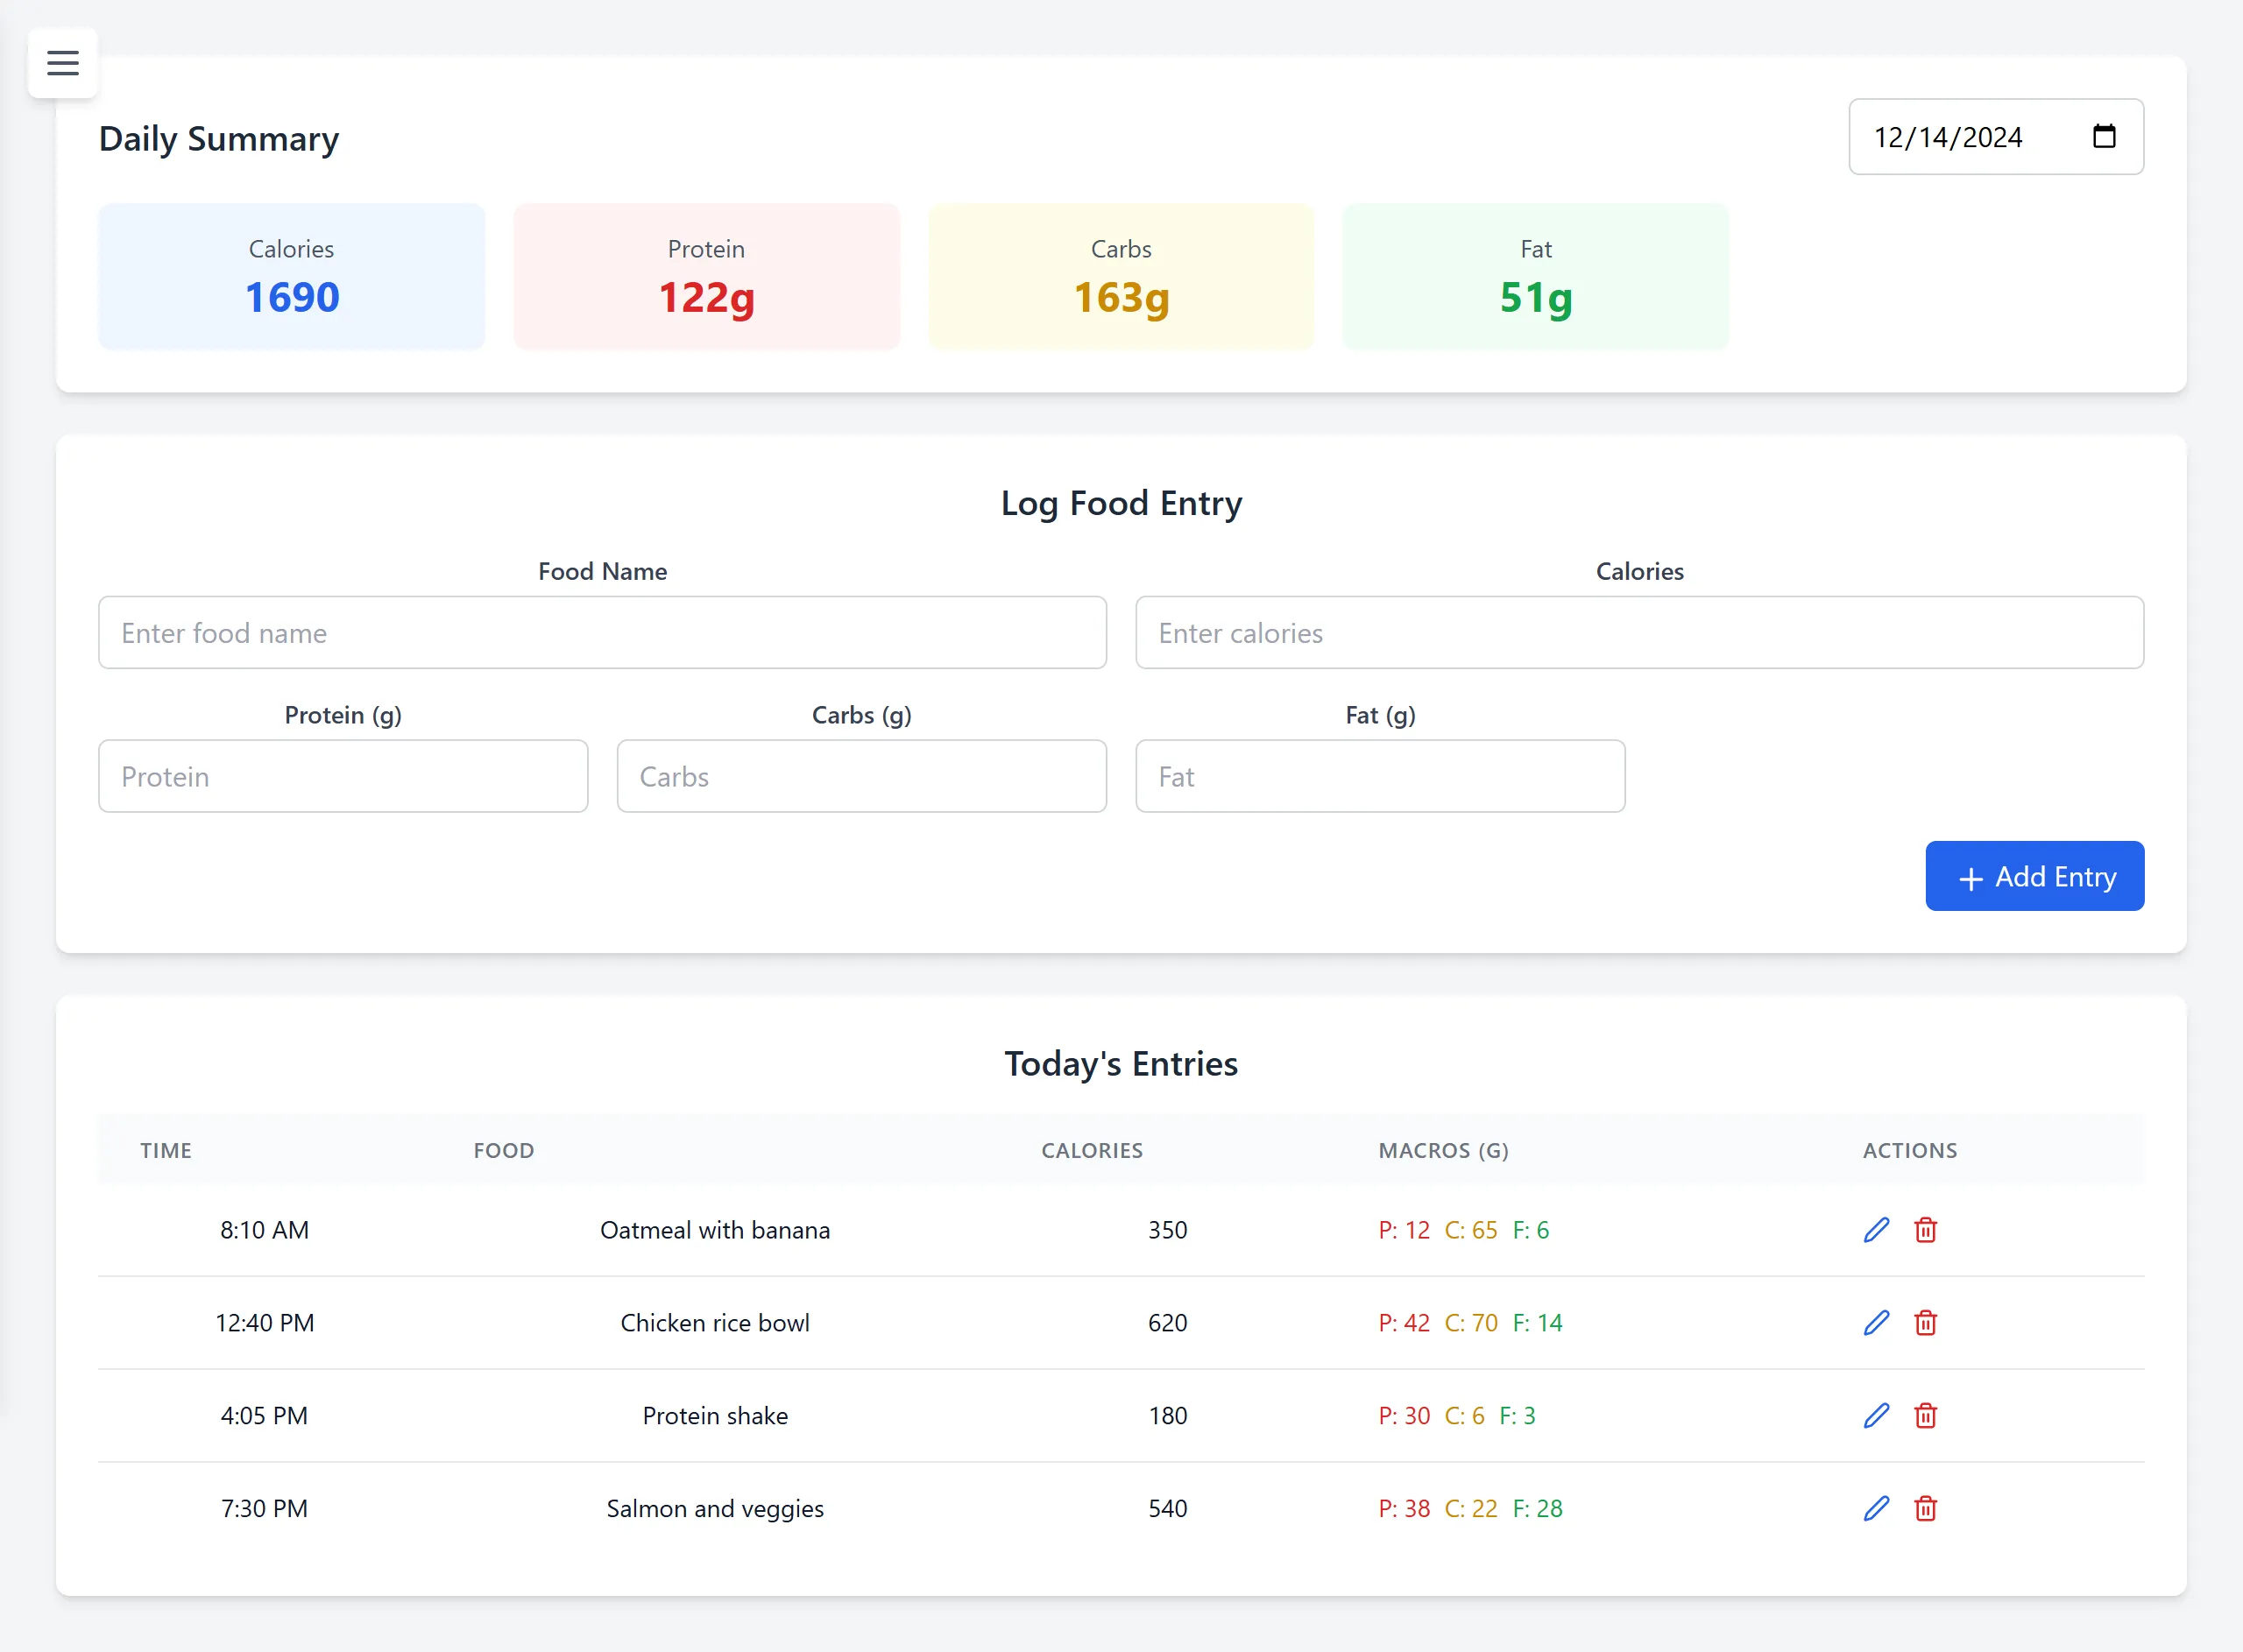The width and height of the screenshot is (2243, 1652).
Task: Select the Protein 122g summary card
Action: [x=706, y=277]
